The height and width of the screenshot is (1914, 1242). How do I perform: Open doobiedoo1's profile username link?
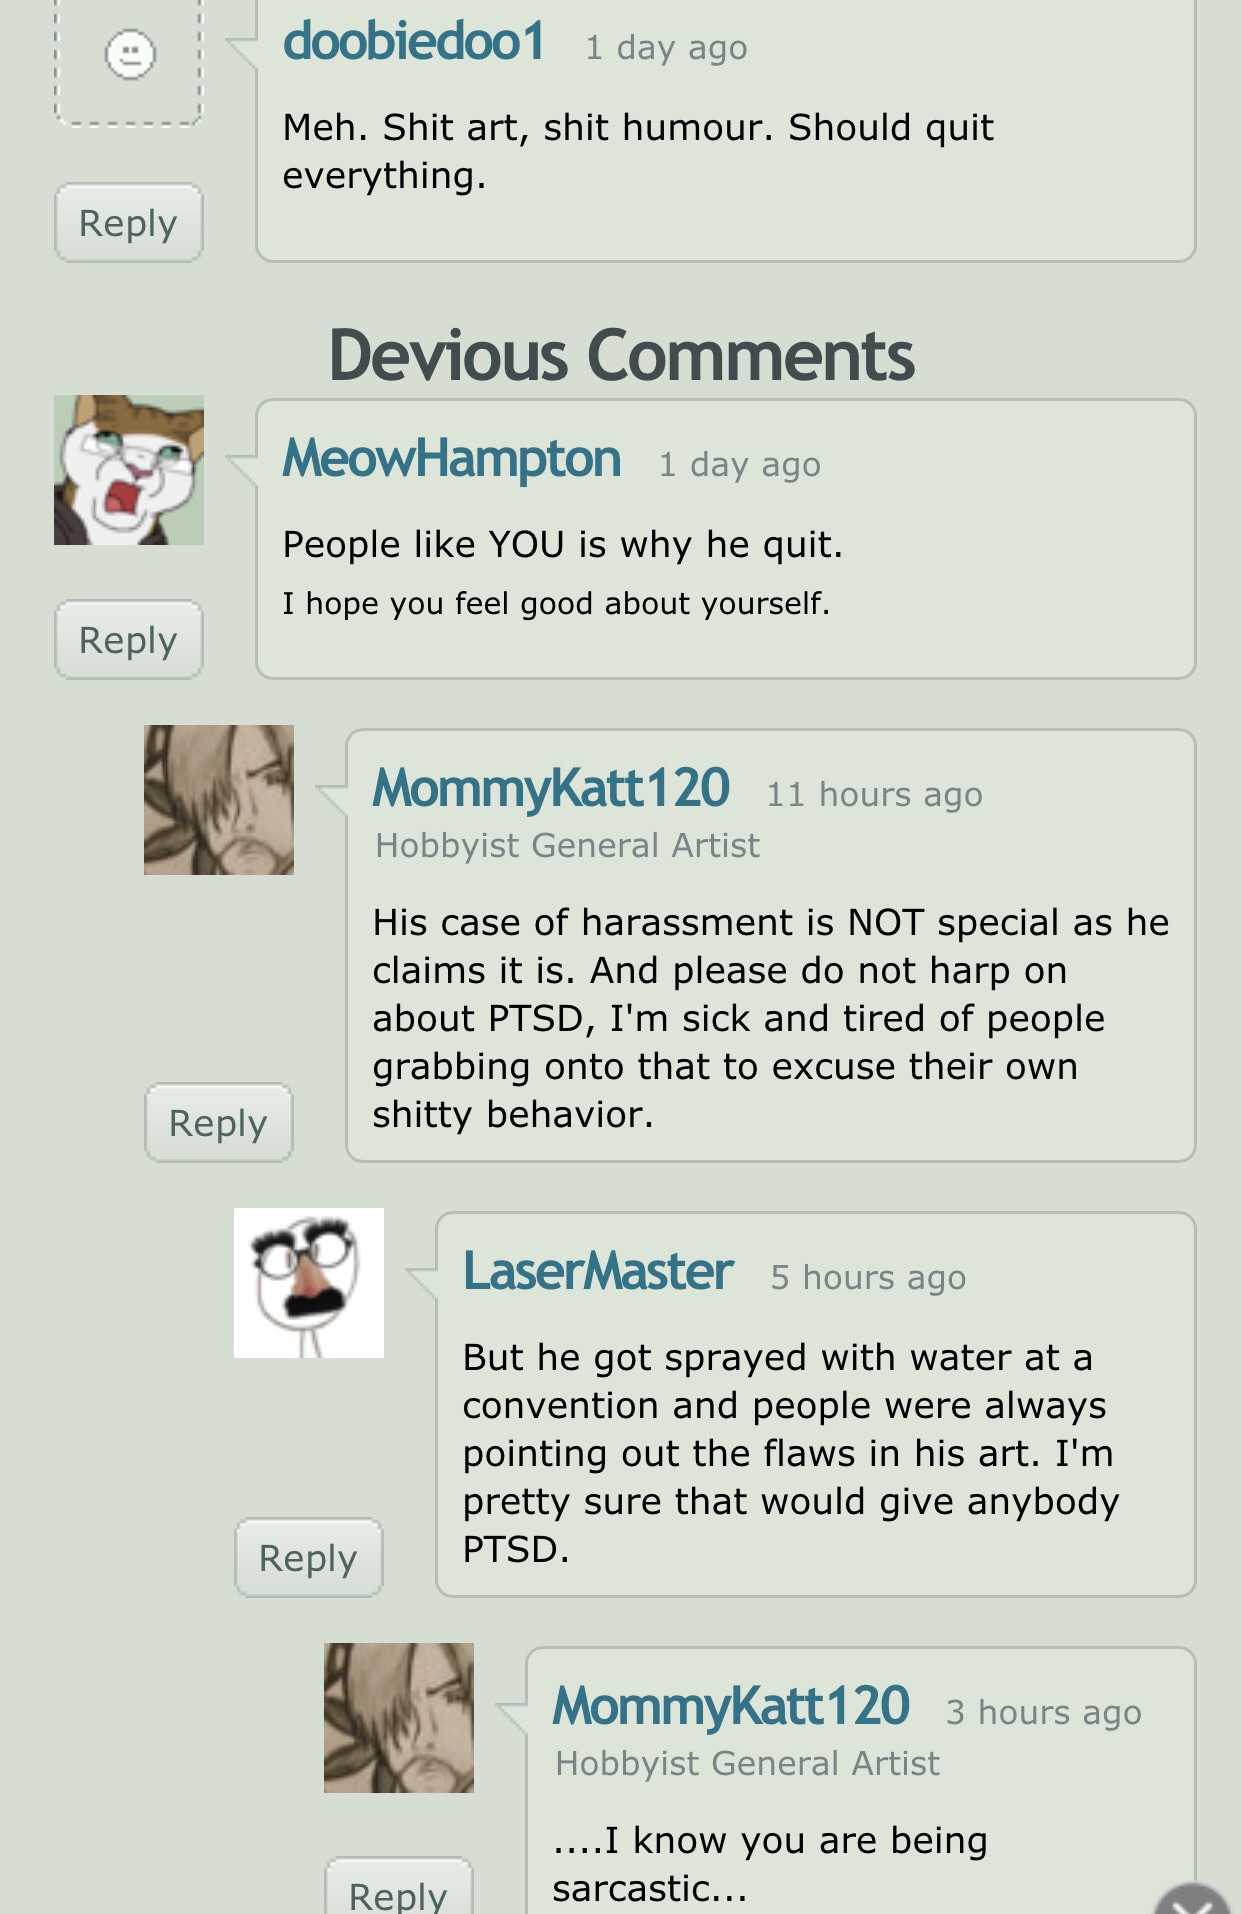click(414, 43)
